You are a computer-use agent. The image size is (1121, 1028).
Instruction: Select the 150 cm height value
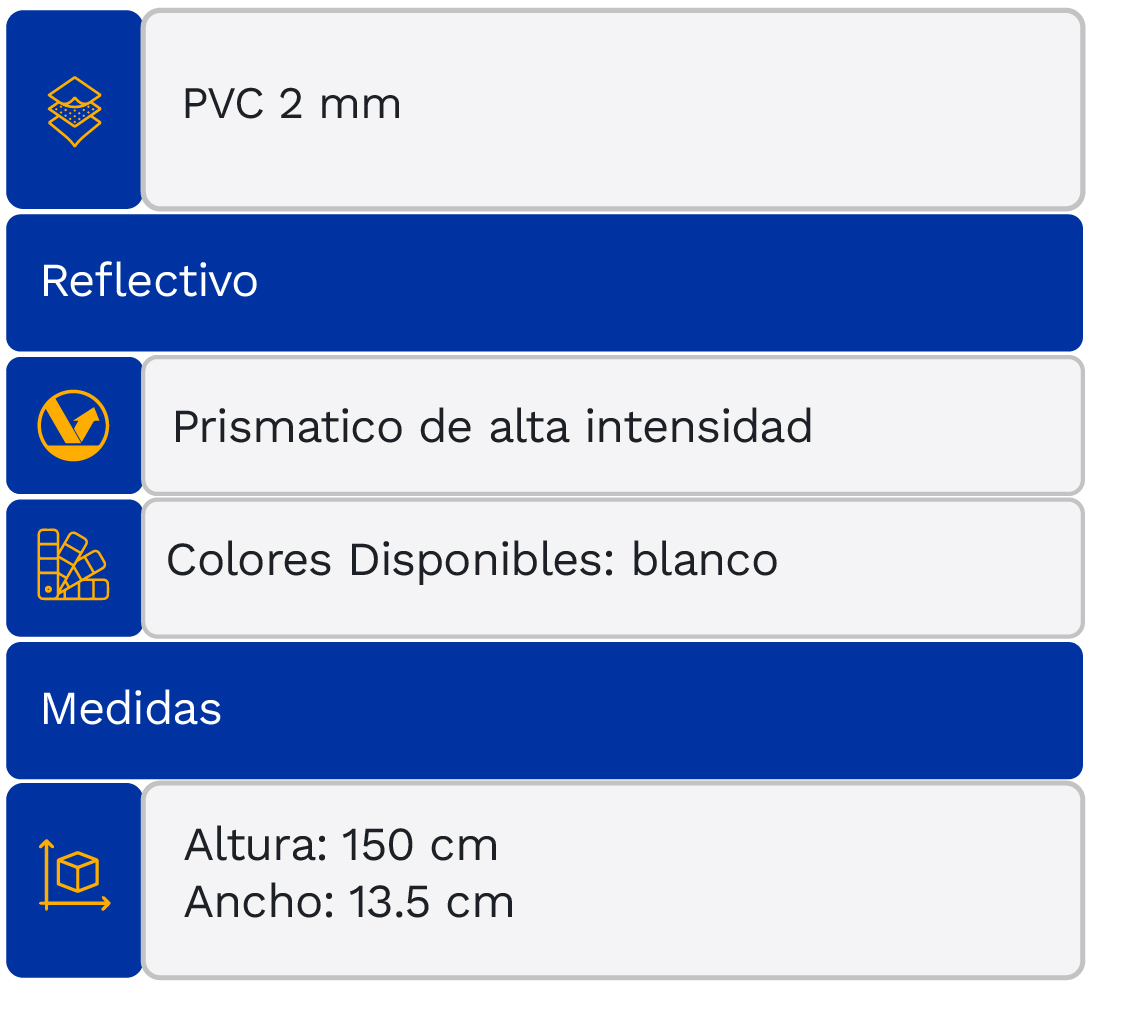pyautogui.click(x=420, y=846)
